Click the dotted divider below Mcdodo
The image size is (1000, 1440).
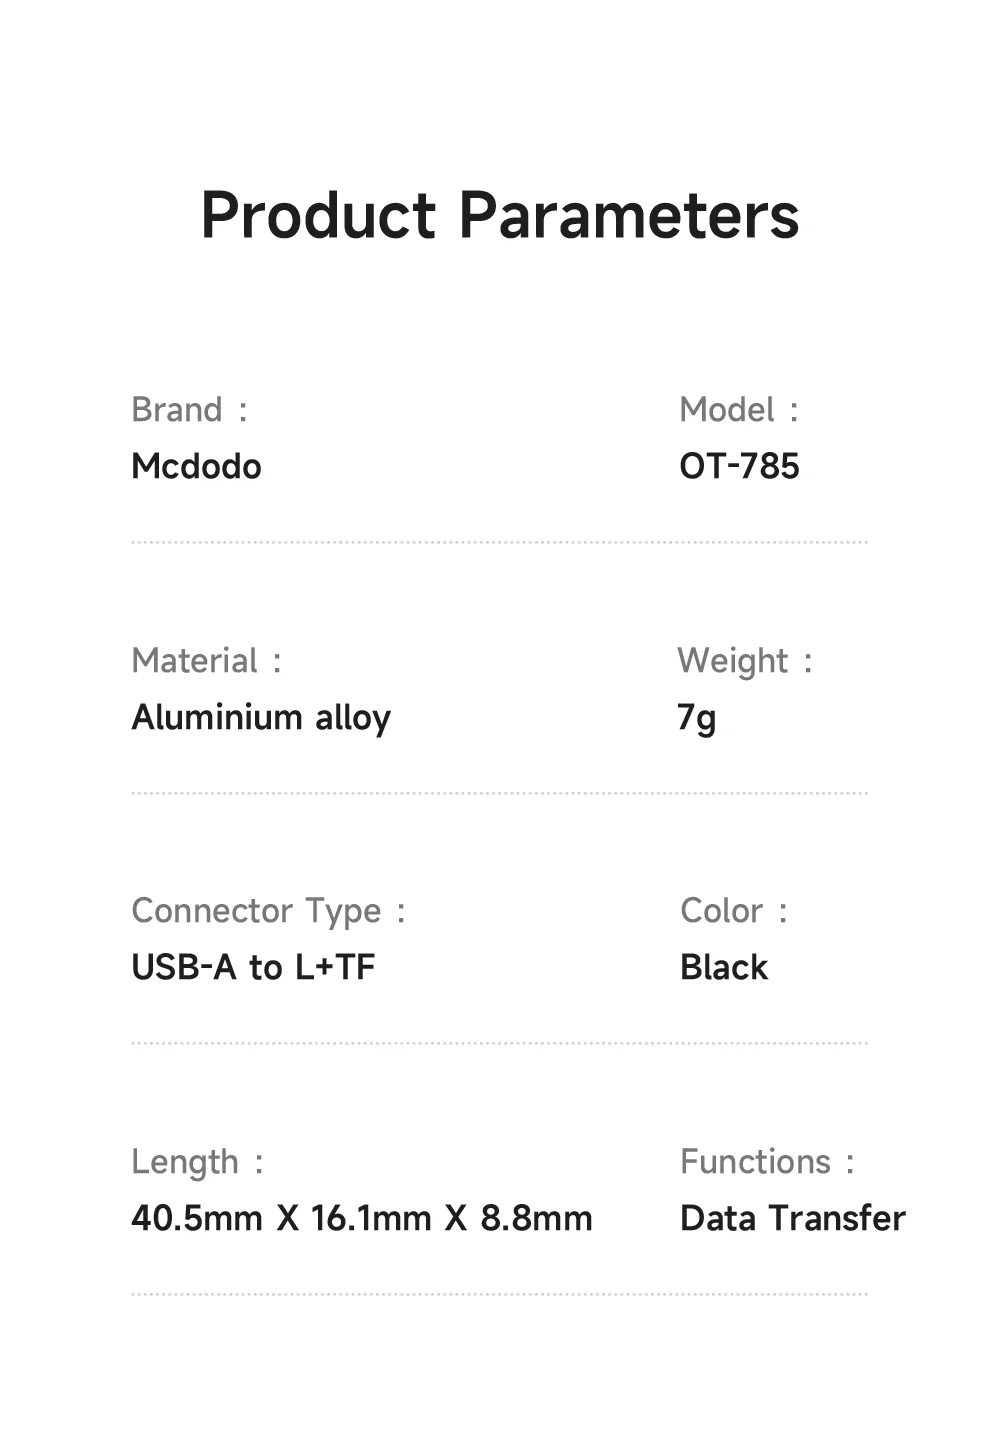(x=499, y=542)
